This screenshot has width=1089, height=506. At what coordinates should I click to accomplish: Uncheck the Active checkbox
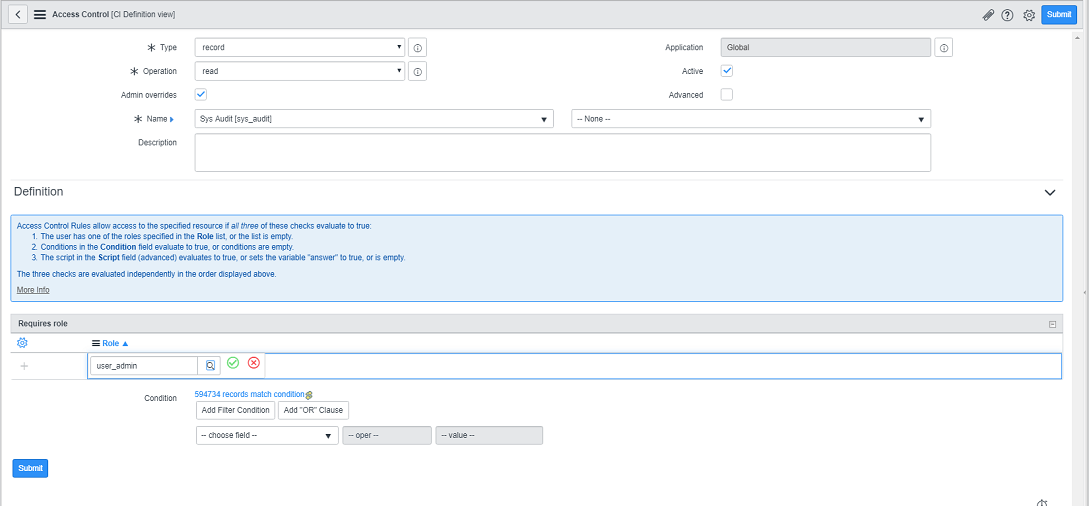coord(727,71)
